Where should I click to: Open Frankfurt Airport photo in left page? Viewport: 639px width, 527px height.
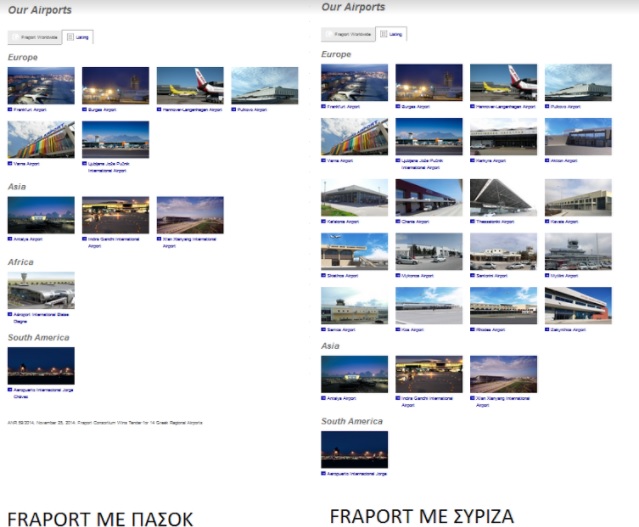pos(41,86)
